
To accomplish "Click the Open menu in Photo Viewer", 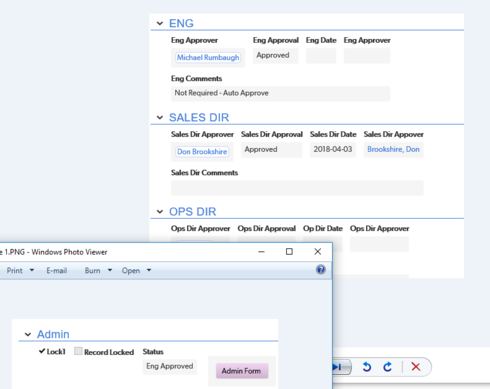I will [x=131, y=270].
